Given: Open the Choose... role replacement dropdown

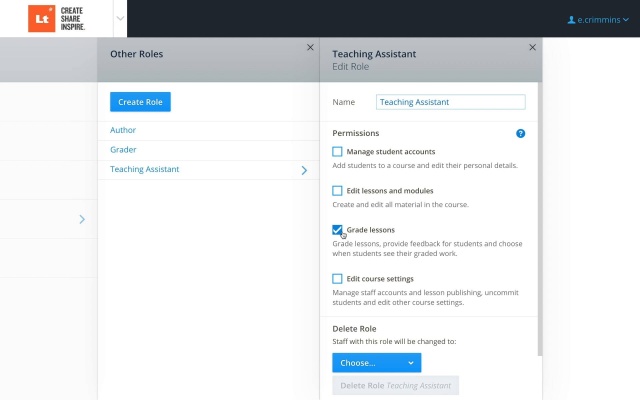Looking at the screenshot, I should click(x=376, y=362).
